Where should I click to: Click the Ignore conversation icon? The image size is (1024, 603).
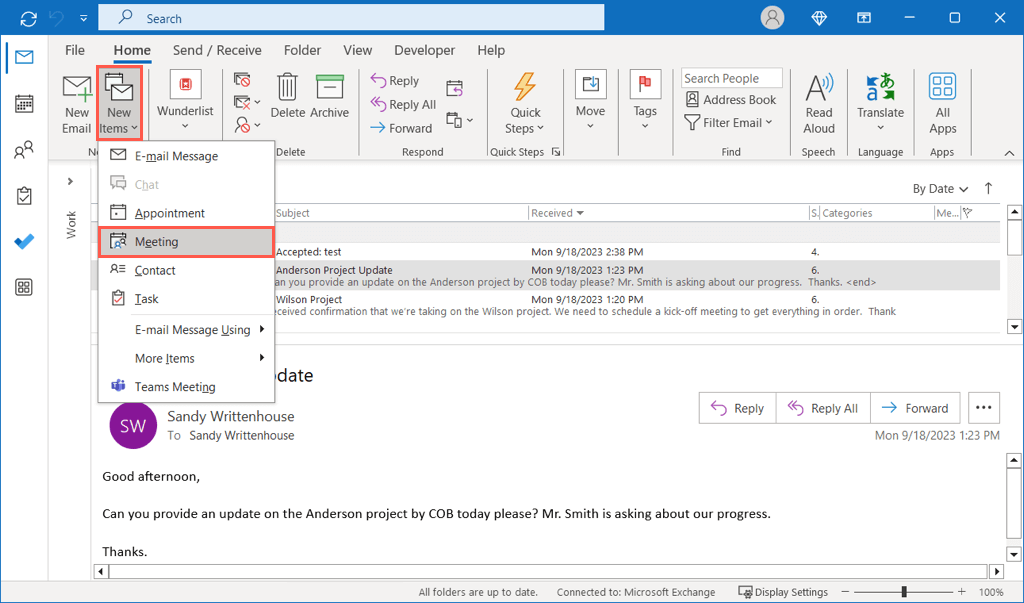coord(242,80)
